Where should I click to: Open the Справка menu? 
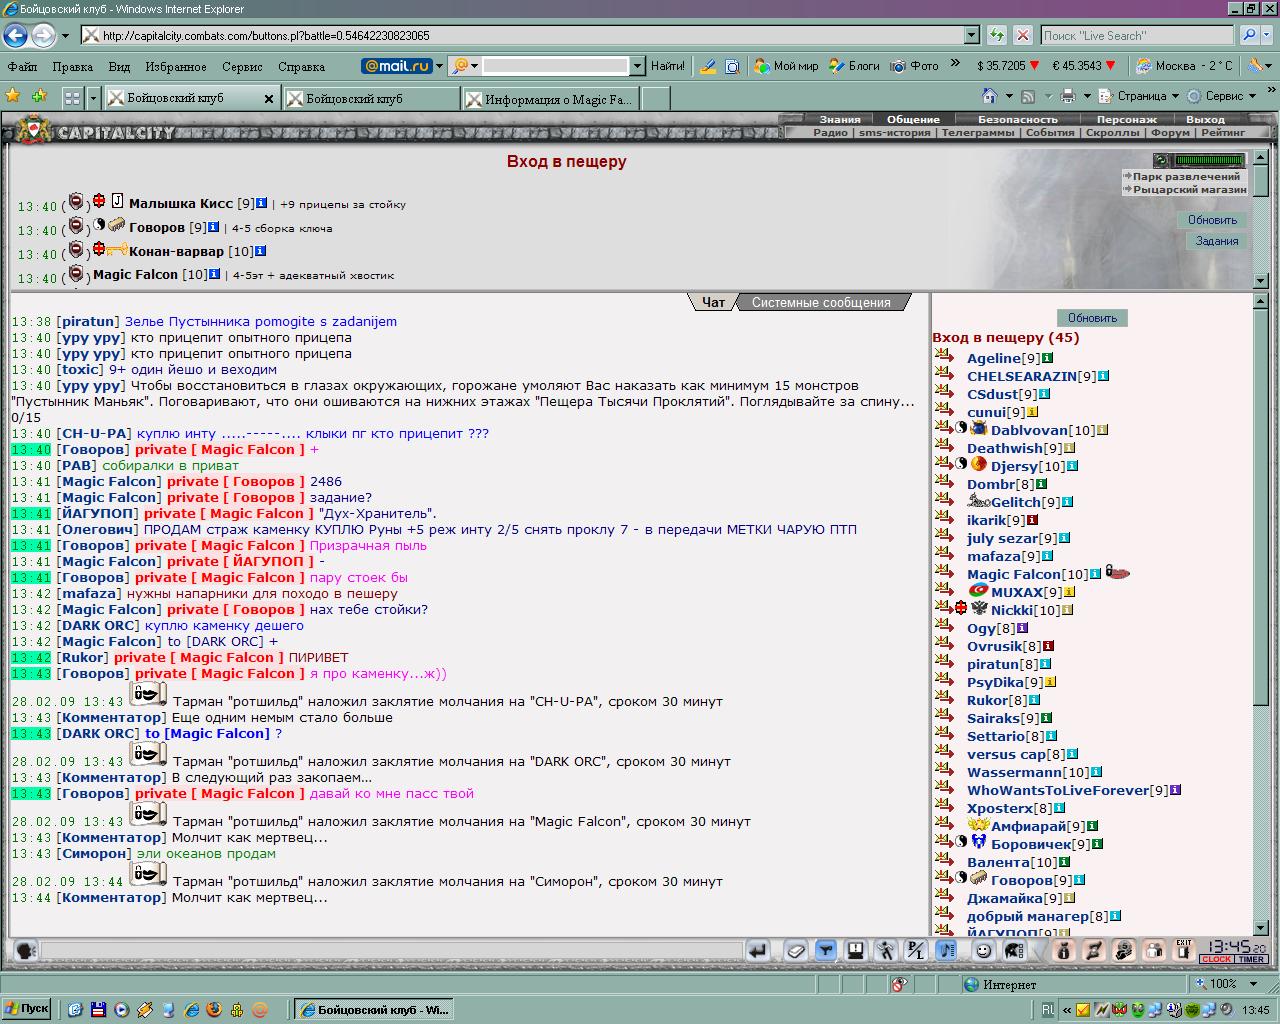point(301,67)
